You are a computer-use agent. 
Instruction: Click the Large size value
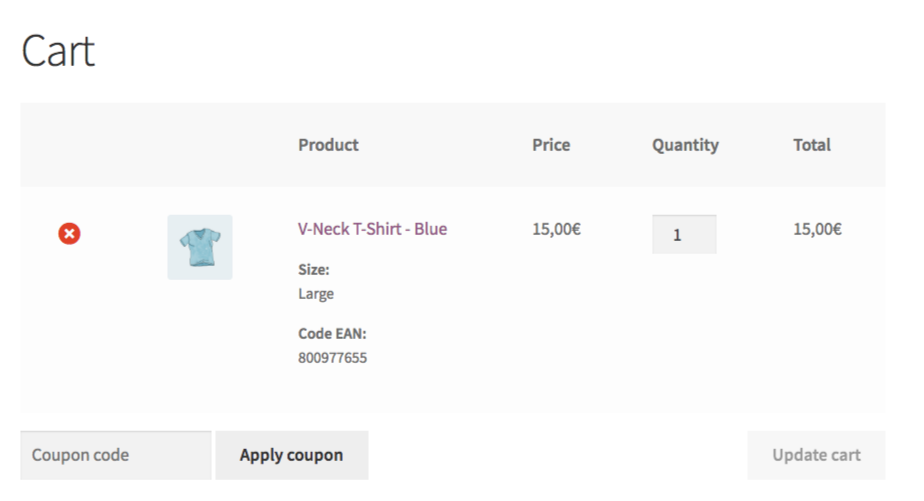coord(316,294)
